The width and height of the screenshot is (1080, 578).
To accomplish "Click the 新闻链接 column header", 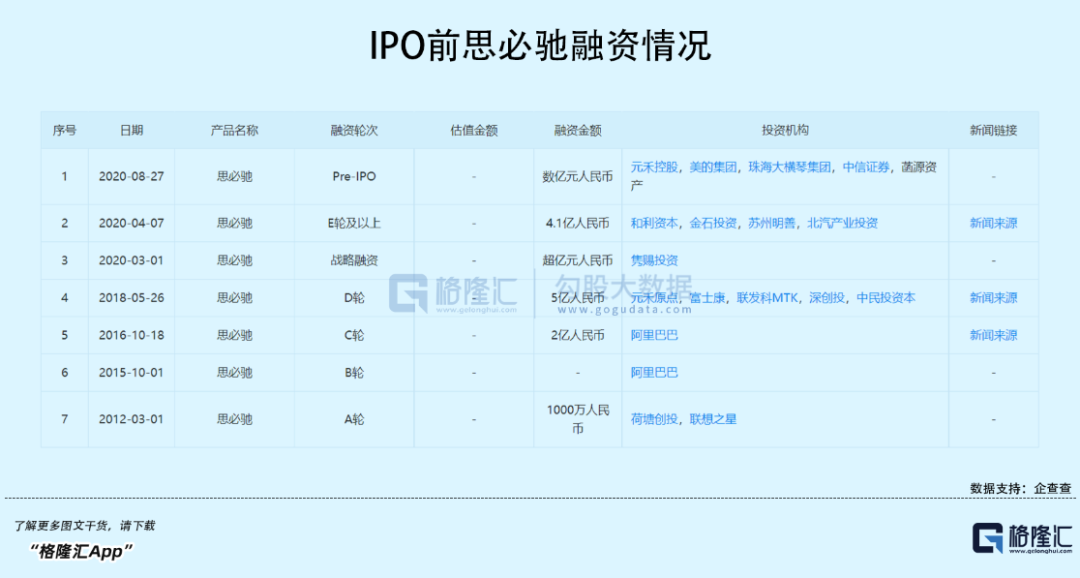I will (x=993, y=130).
